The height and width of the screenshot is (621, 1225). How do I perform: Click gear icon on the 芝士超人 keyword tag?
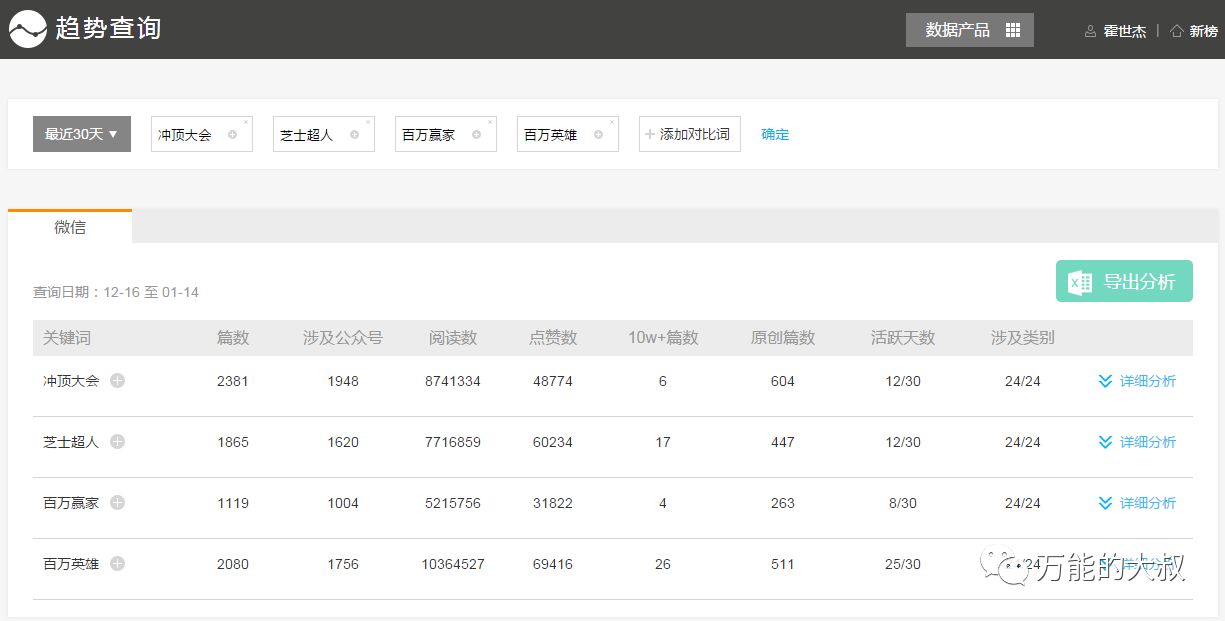(x=354, y=135)
